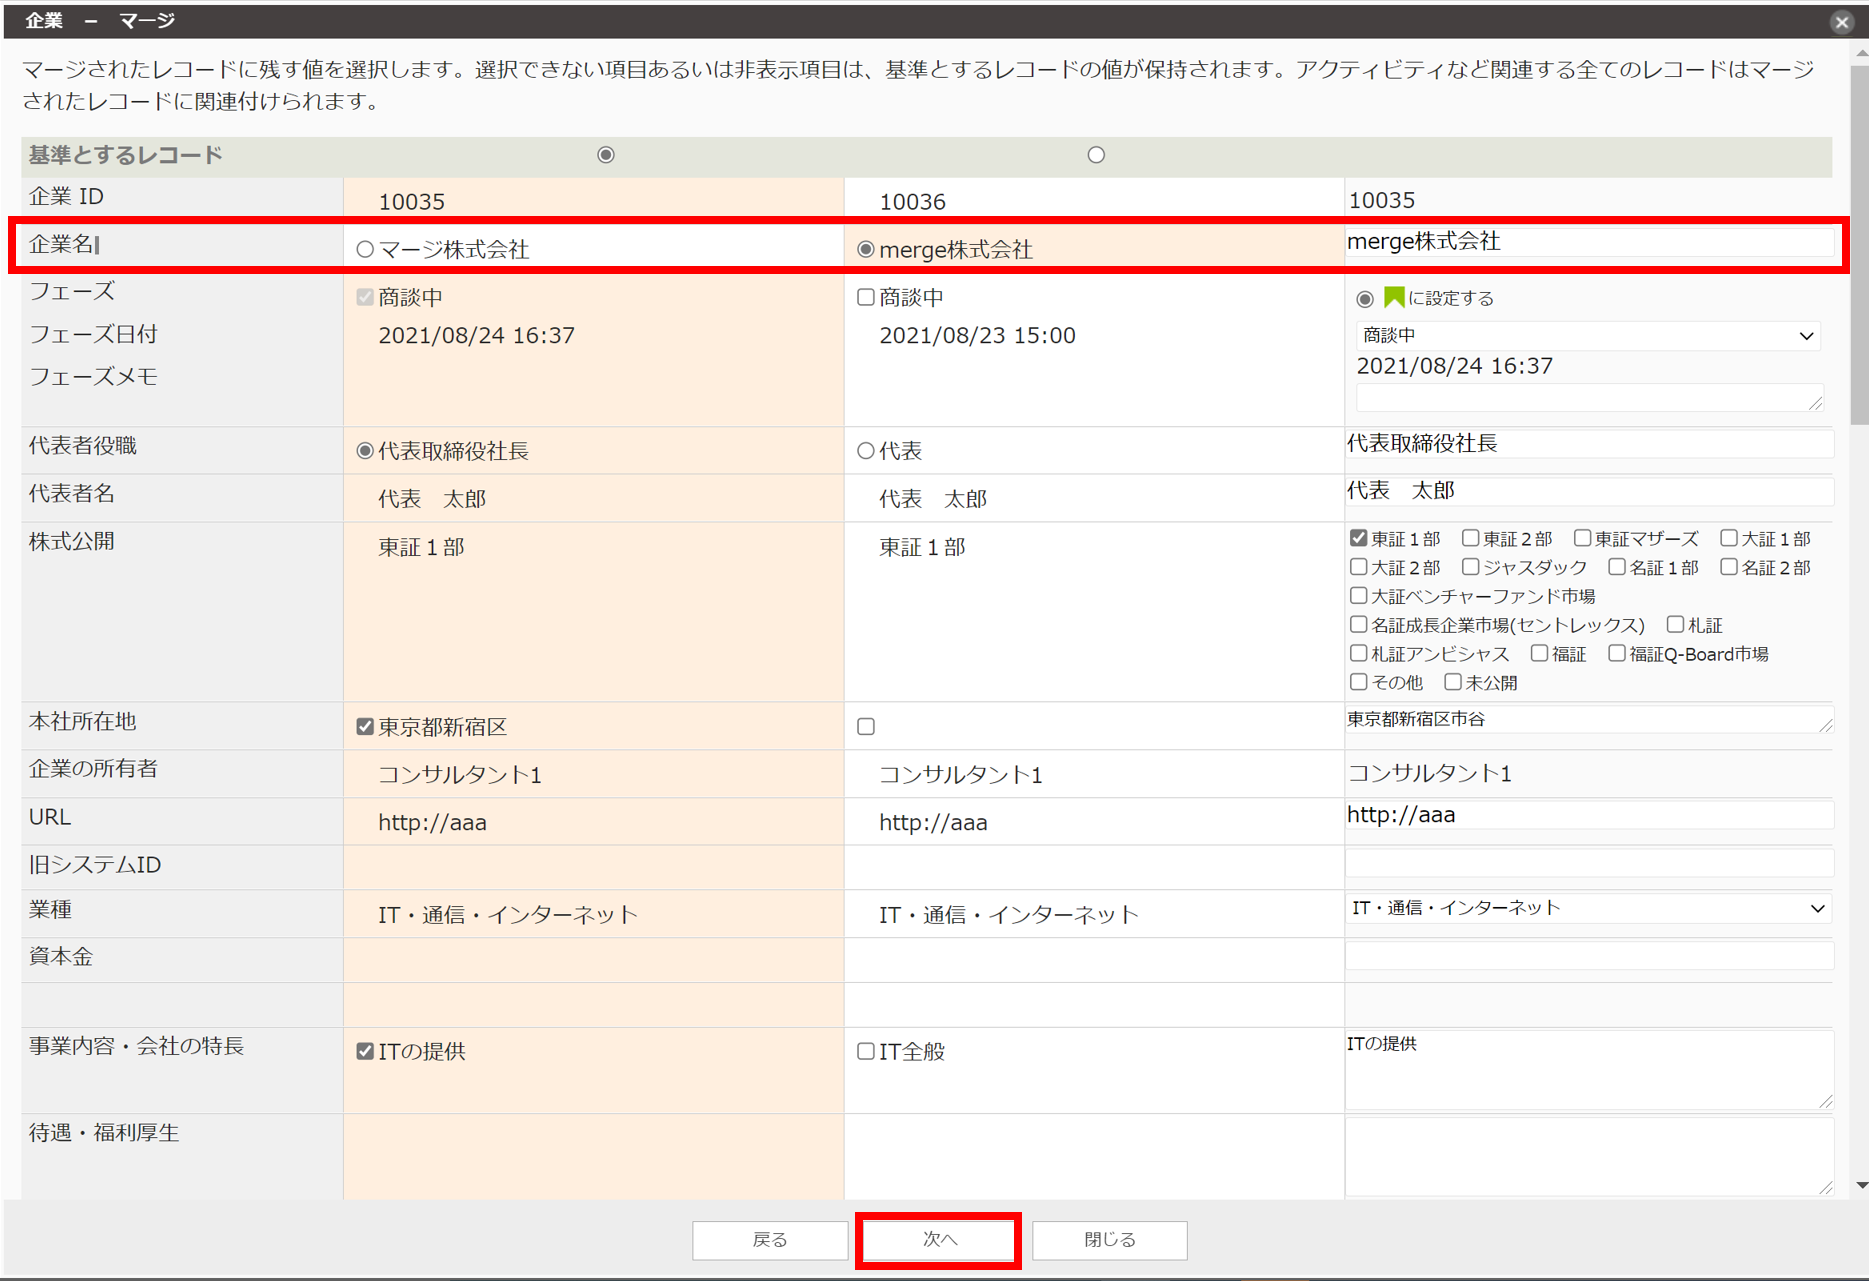Tick the ジャスダック checkbox
Screen dimensions: 1869x1281
(1470, 568)
